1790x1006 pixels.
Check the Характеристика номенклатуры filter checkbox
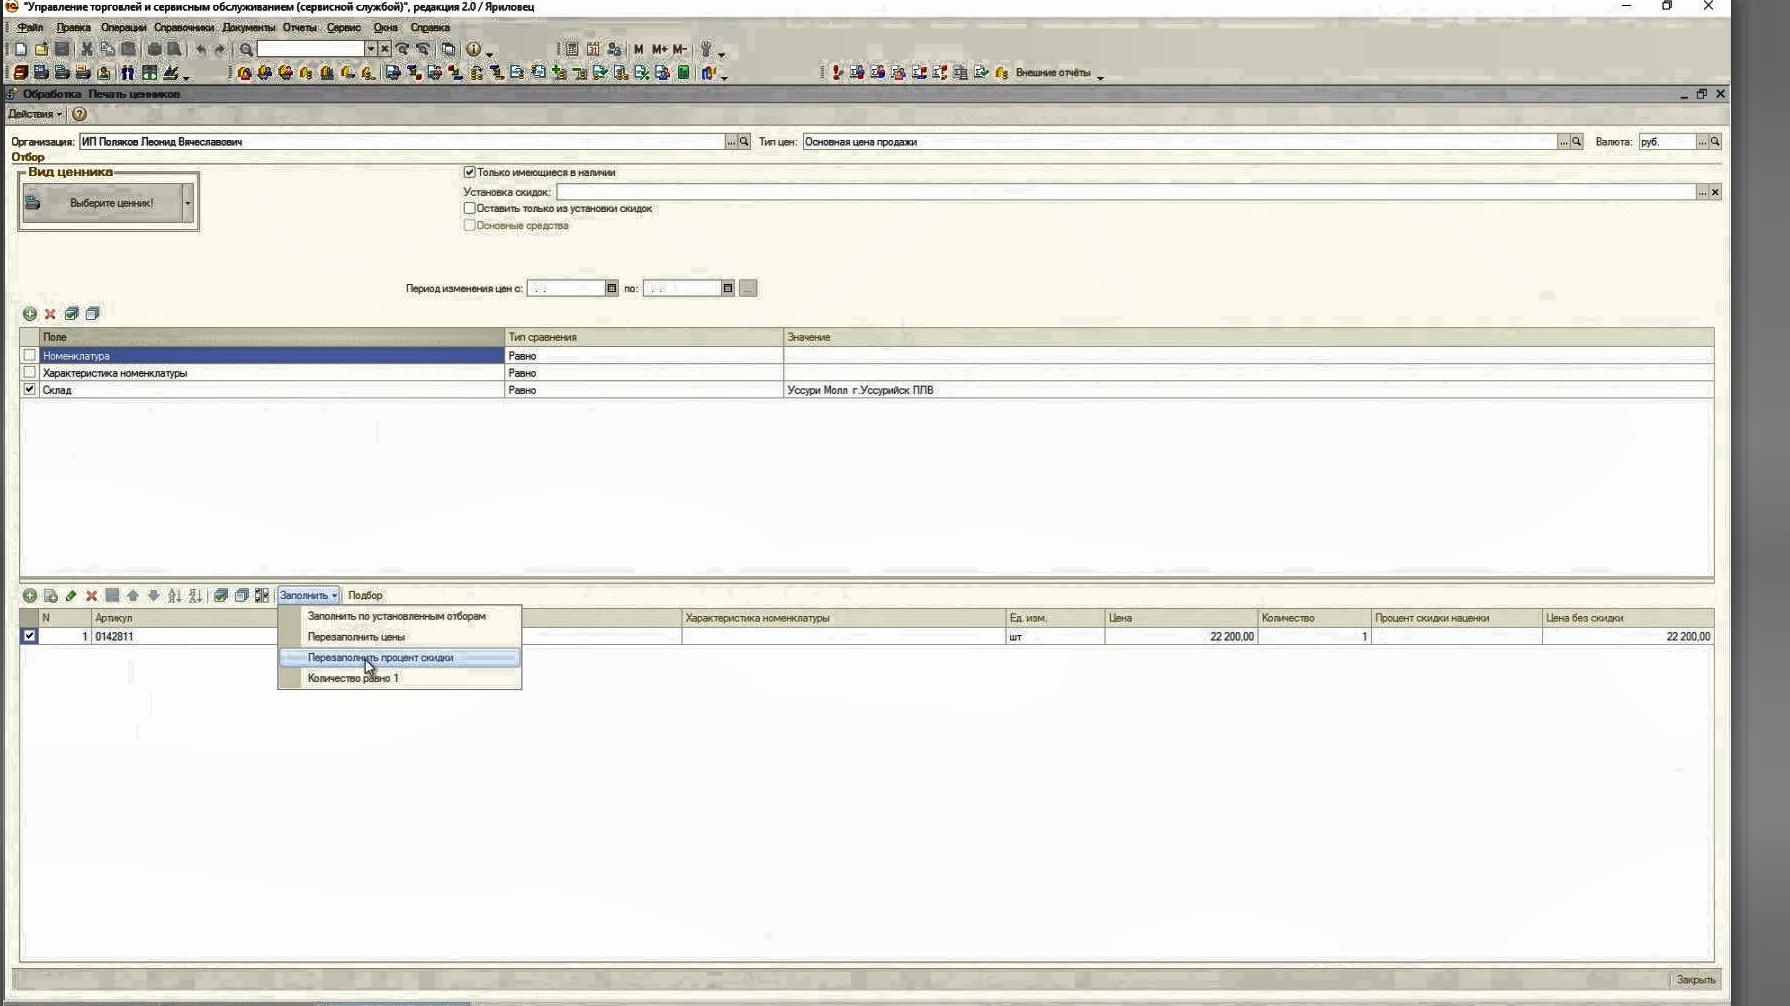coord(29,372)
